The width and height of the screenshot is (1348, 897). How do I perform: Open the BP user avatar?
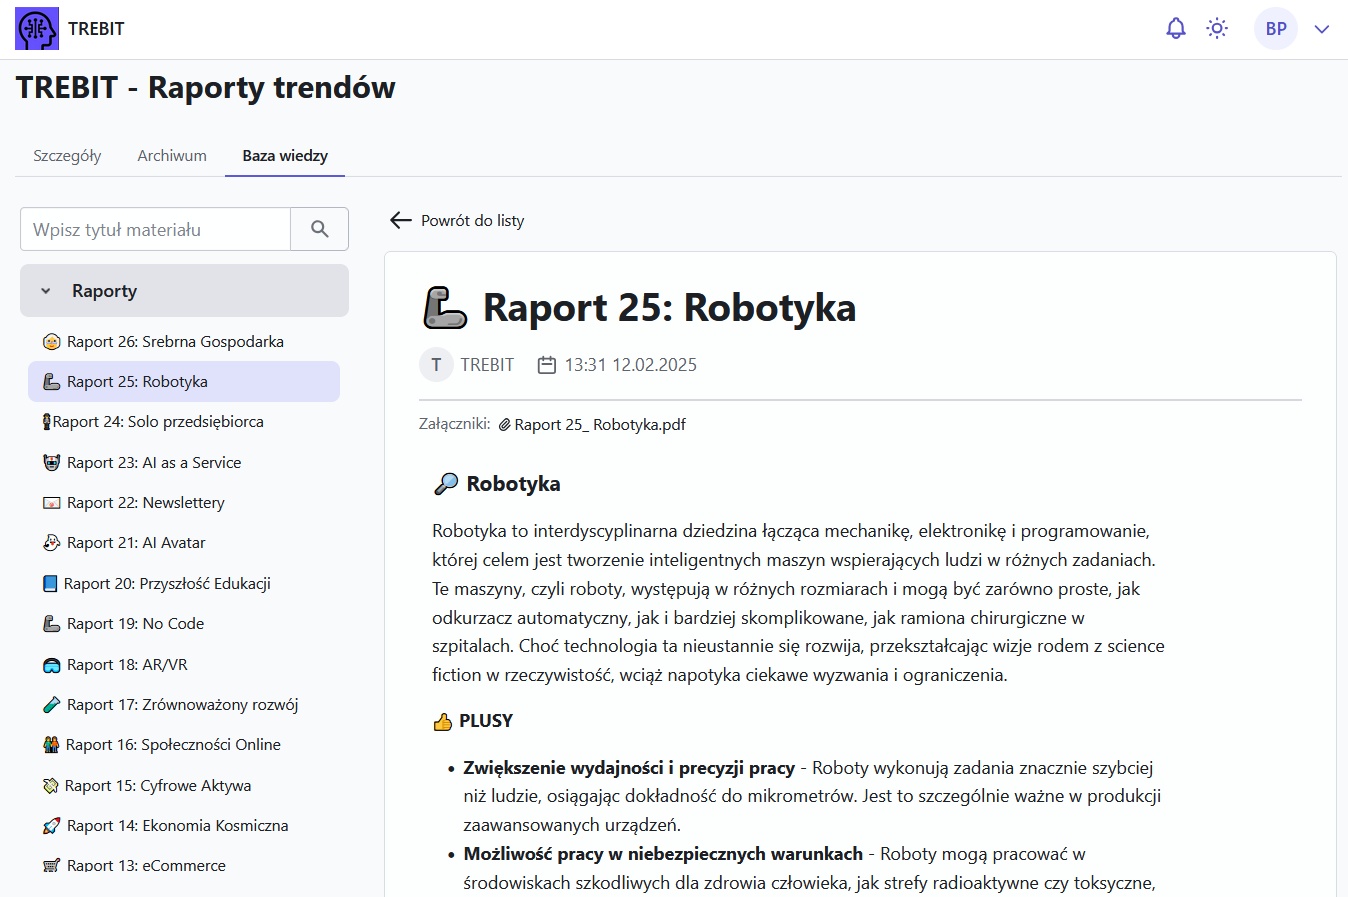click(1276, 29)
